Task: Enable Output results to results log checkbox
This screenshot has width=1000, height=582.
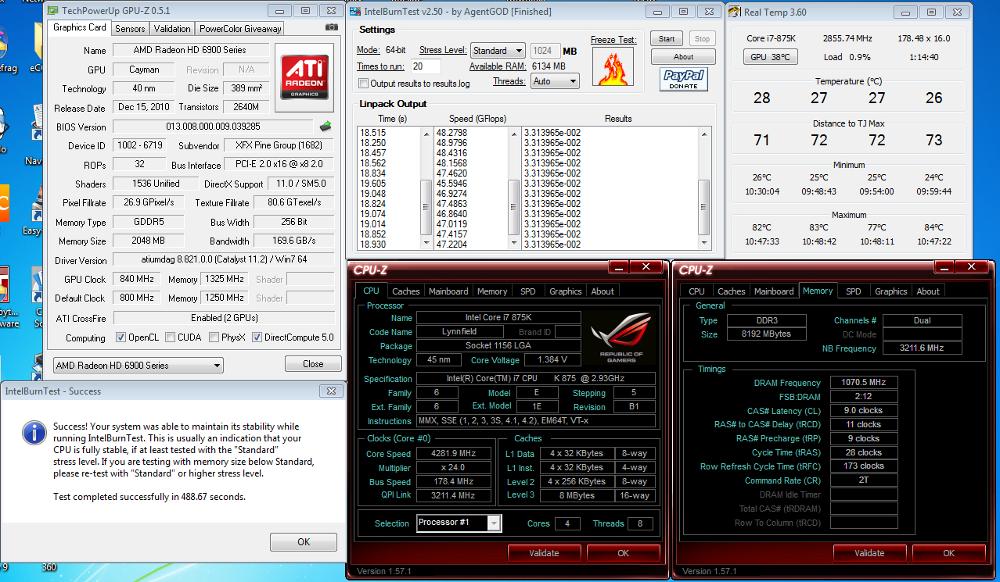Action: tap(364, 84)
